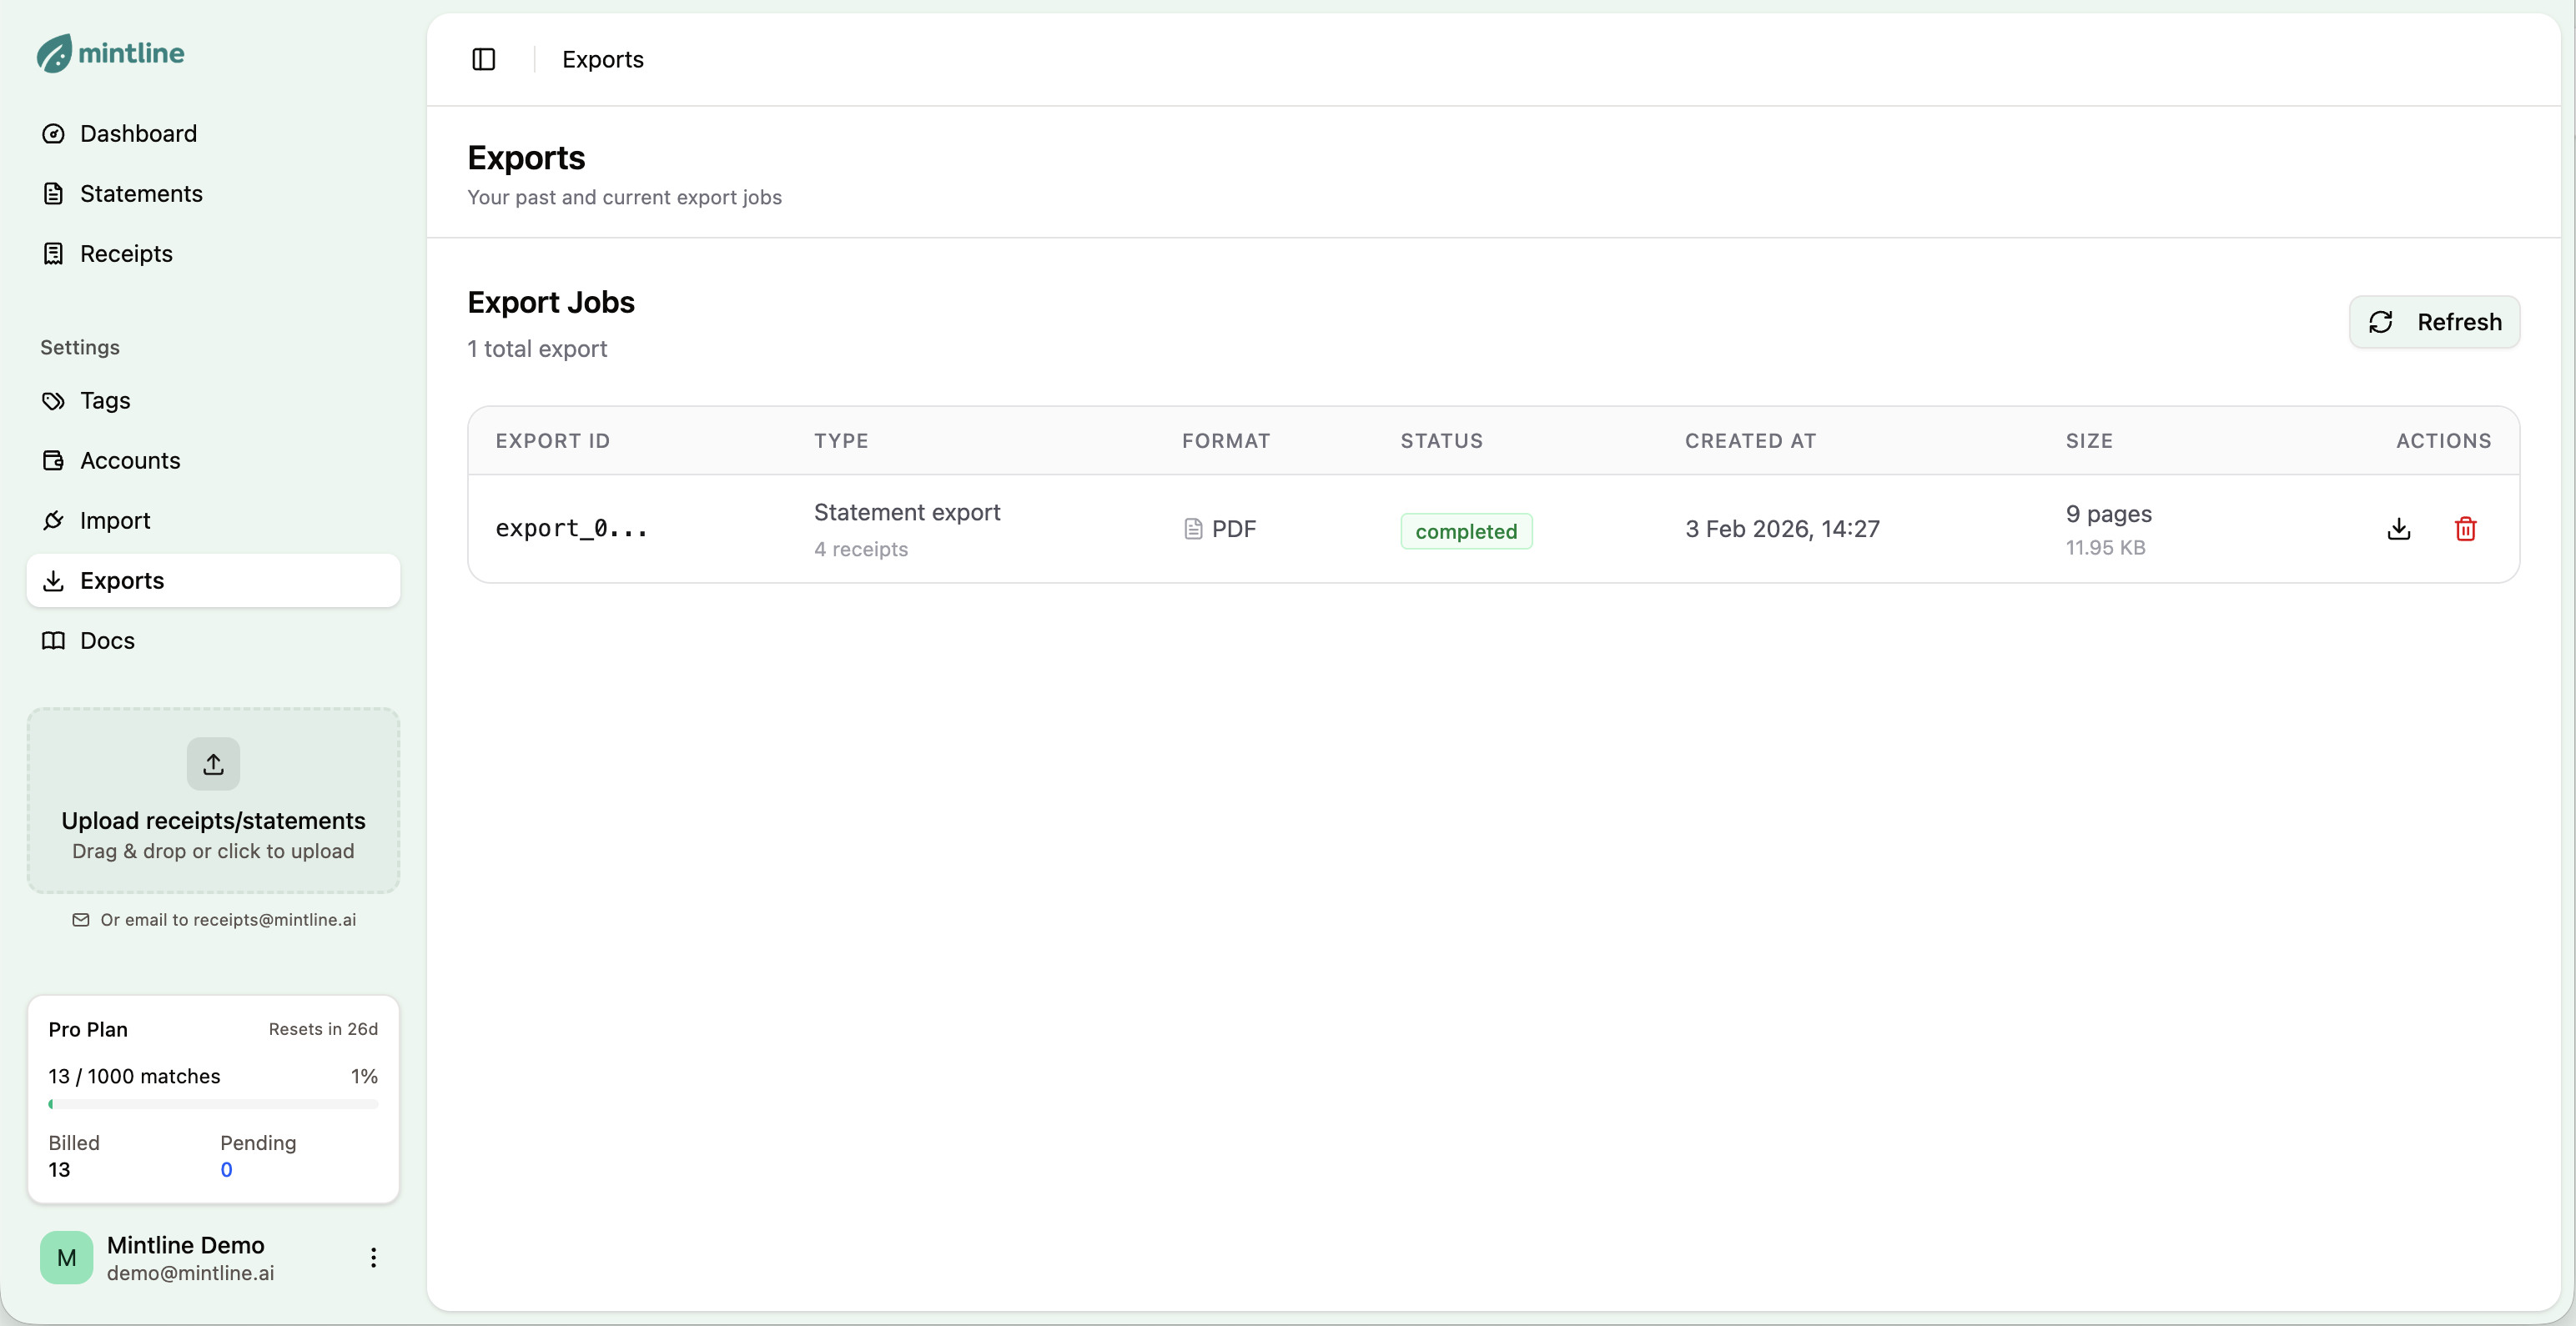Open Accounts settings
The width and height of the screenshot is (2576, 1326).
pos(130,461)
